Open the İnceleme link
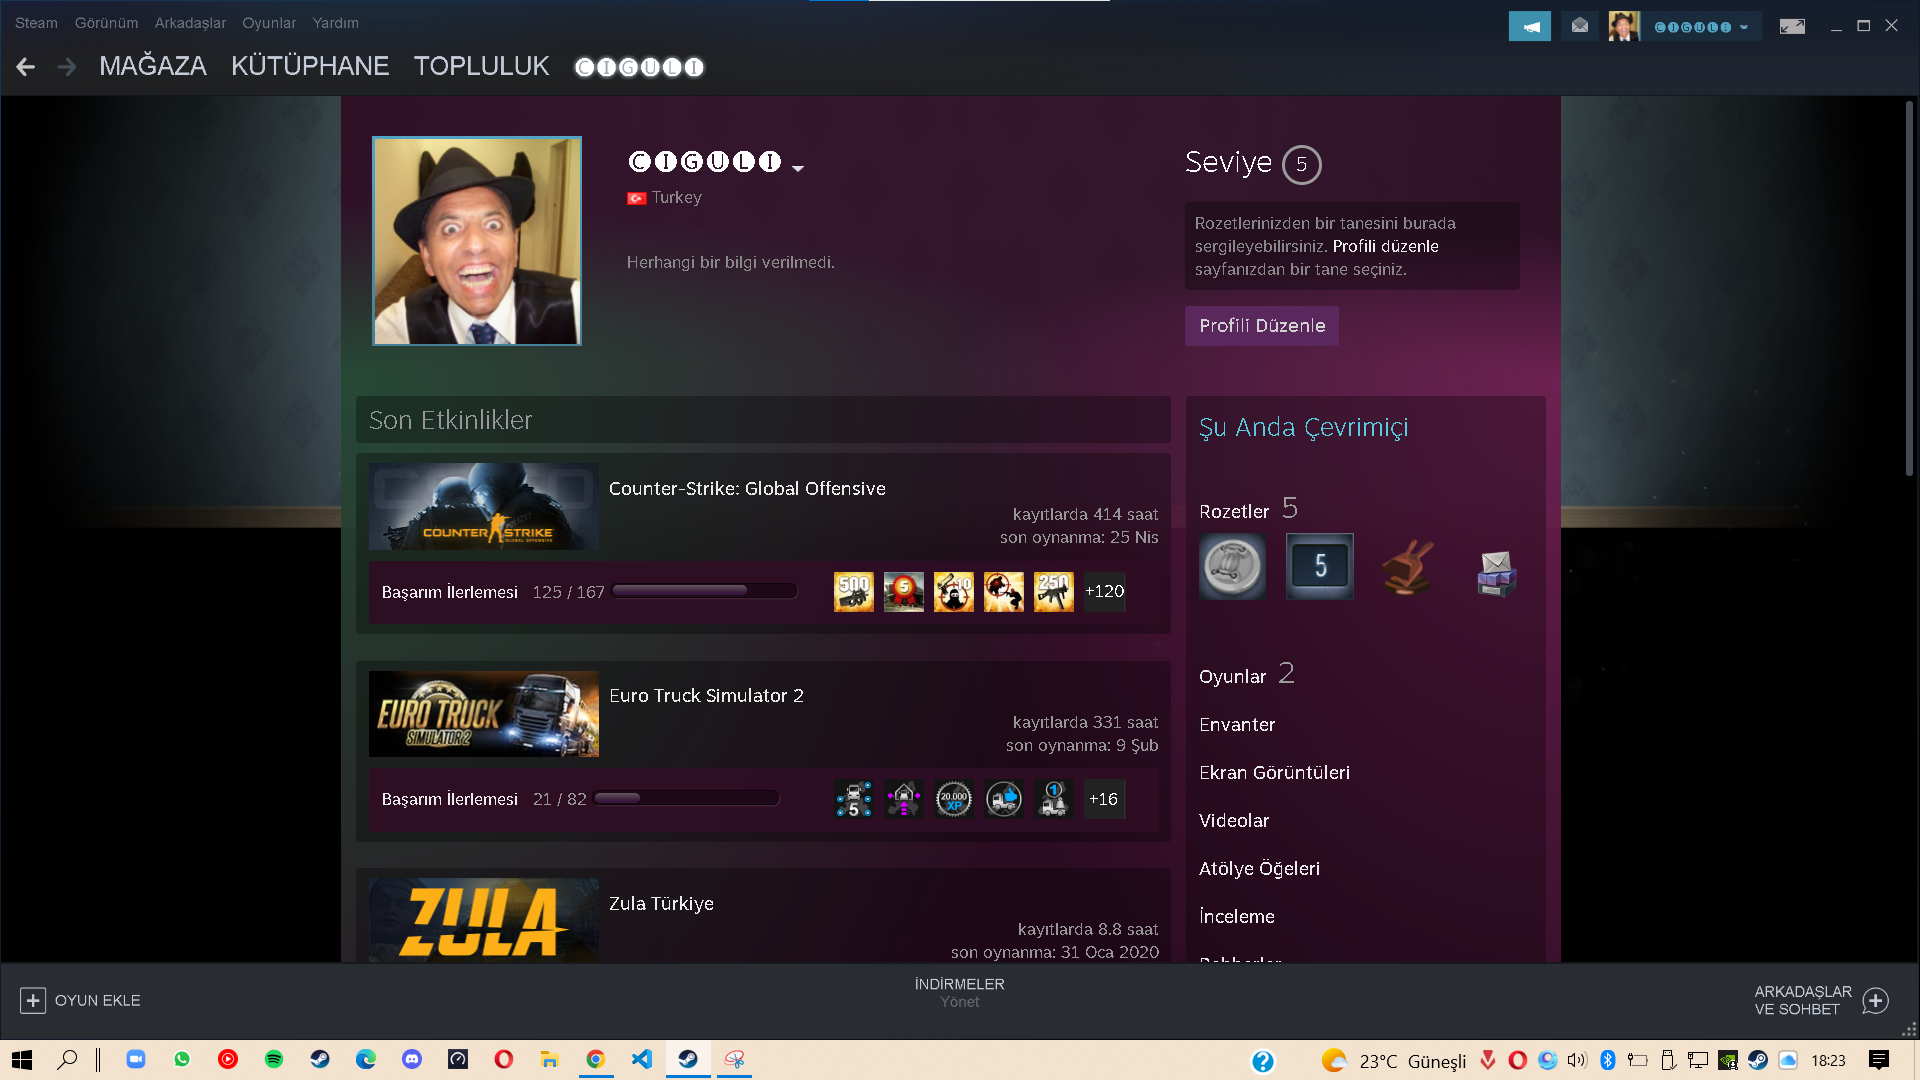The height and width of the screenshot is (1080, 1920). [x=1237, y=916]
